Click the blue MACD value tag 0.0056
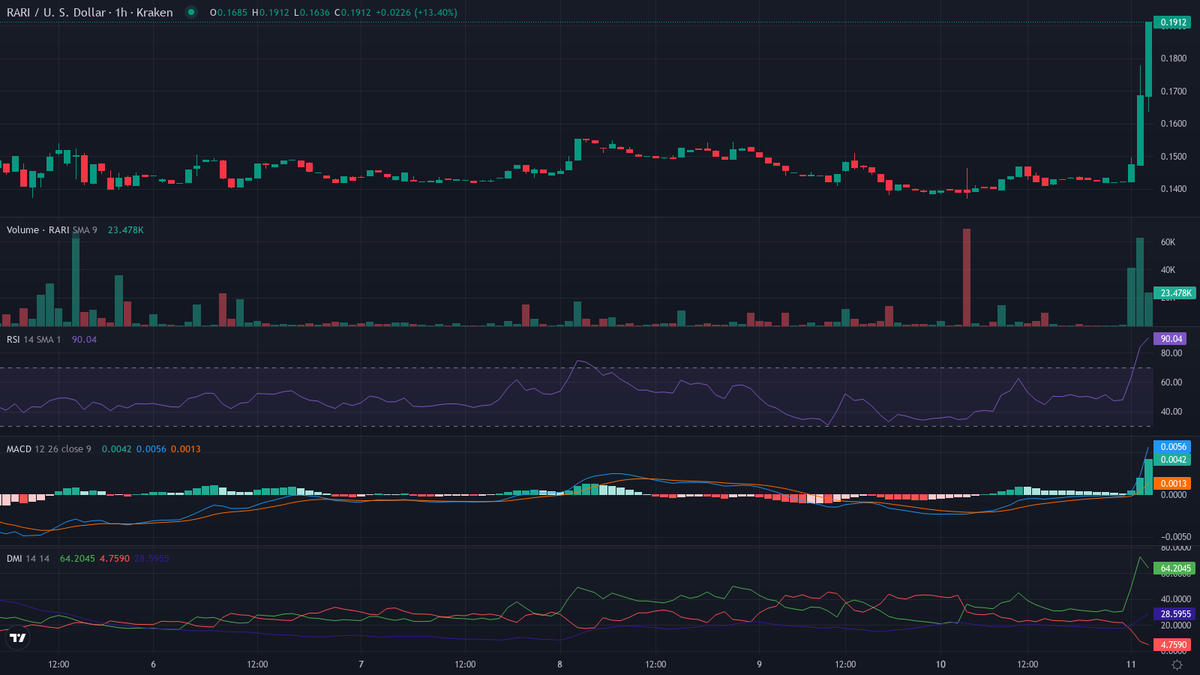 coord(1171,447)
